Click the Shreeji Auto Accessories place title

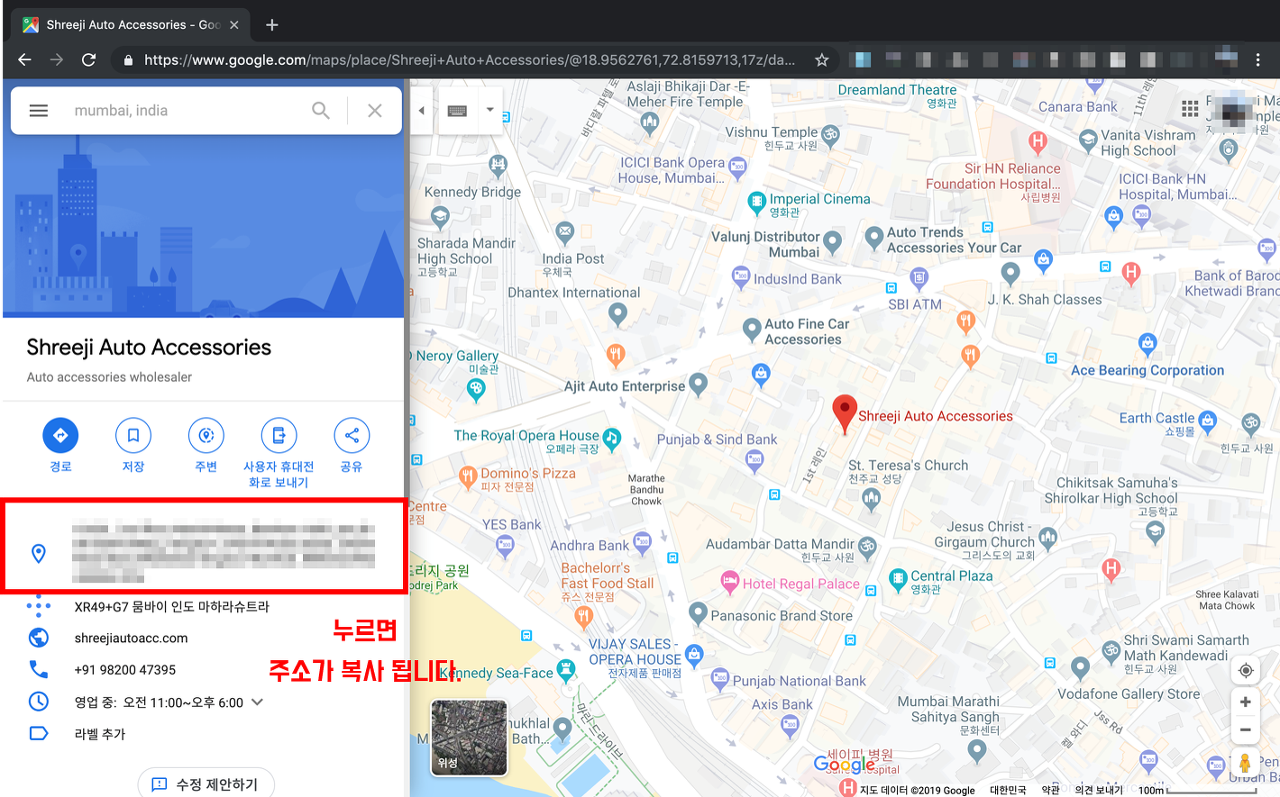[x=149, y=348]
